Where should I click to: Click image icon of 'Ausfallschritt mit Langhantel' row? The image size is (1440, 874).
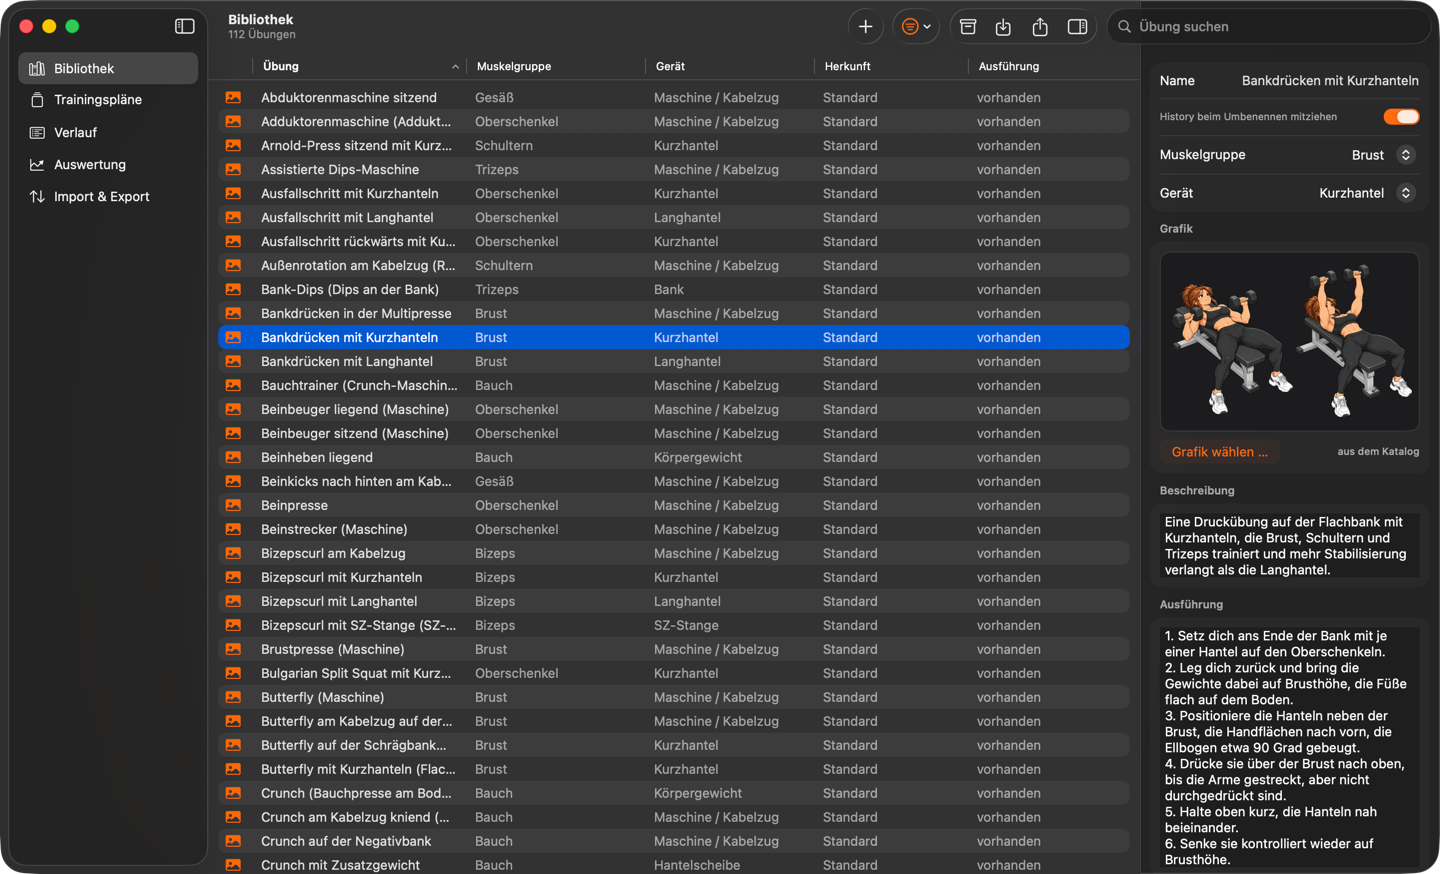tap(233, 217)
